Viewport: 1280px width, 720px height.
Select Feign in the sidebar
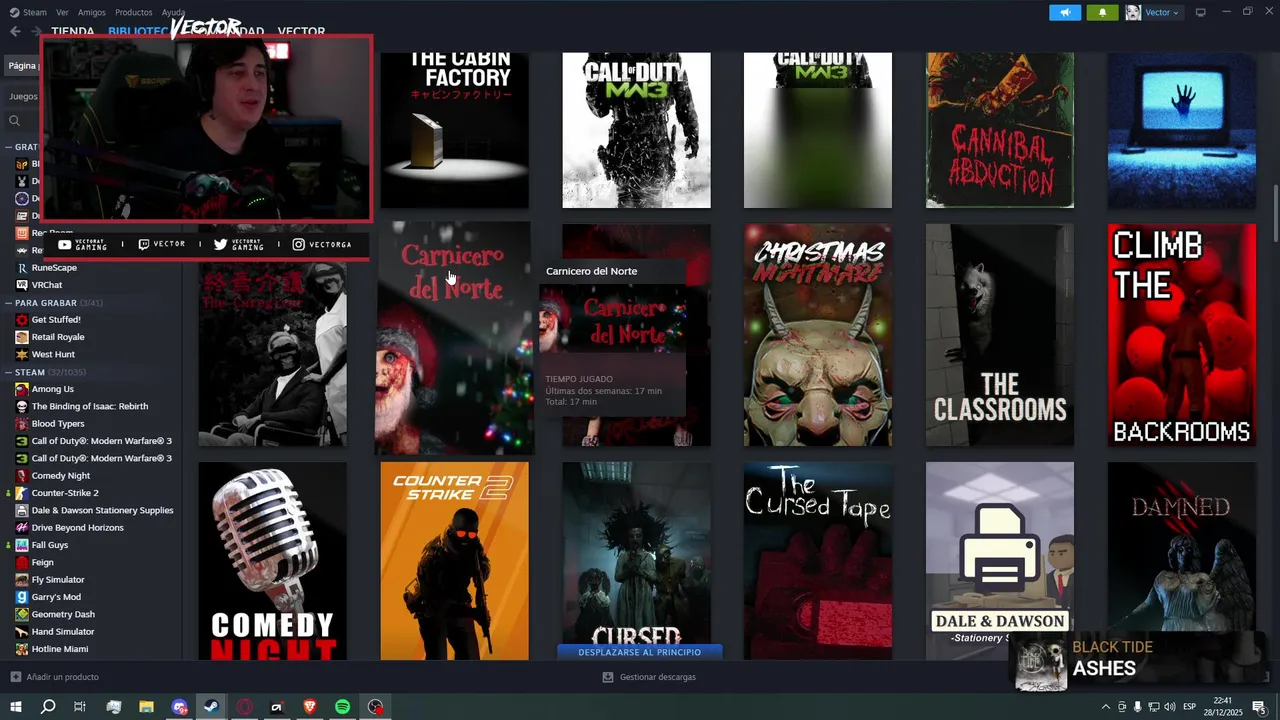pos(43,562)
